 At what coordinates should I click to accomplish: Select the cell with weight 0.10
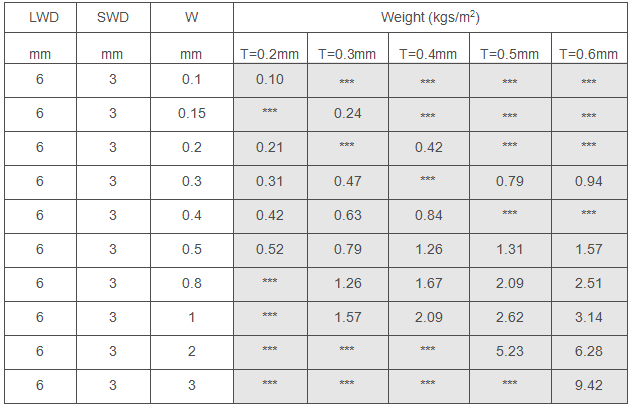pyautogui.click(x=270, y=80)
